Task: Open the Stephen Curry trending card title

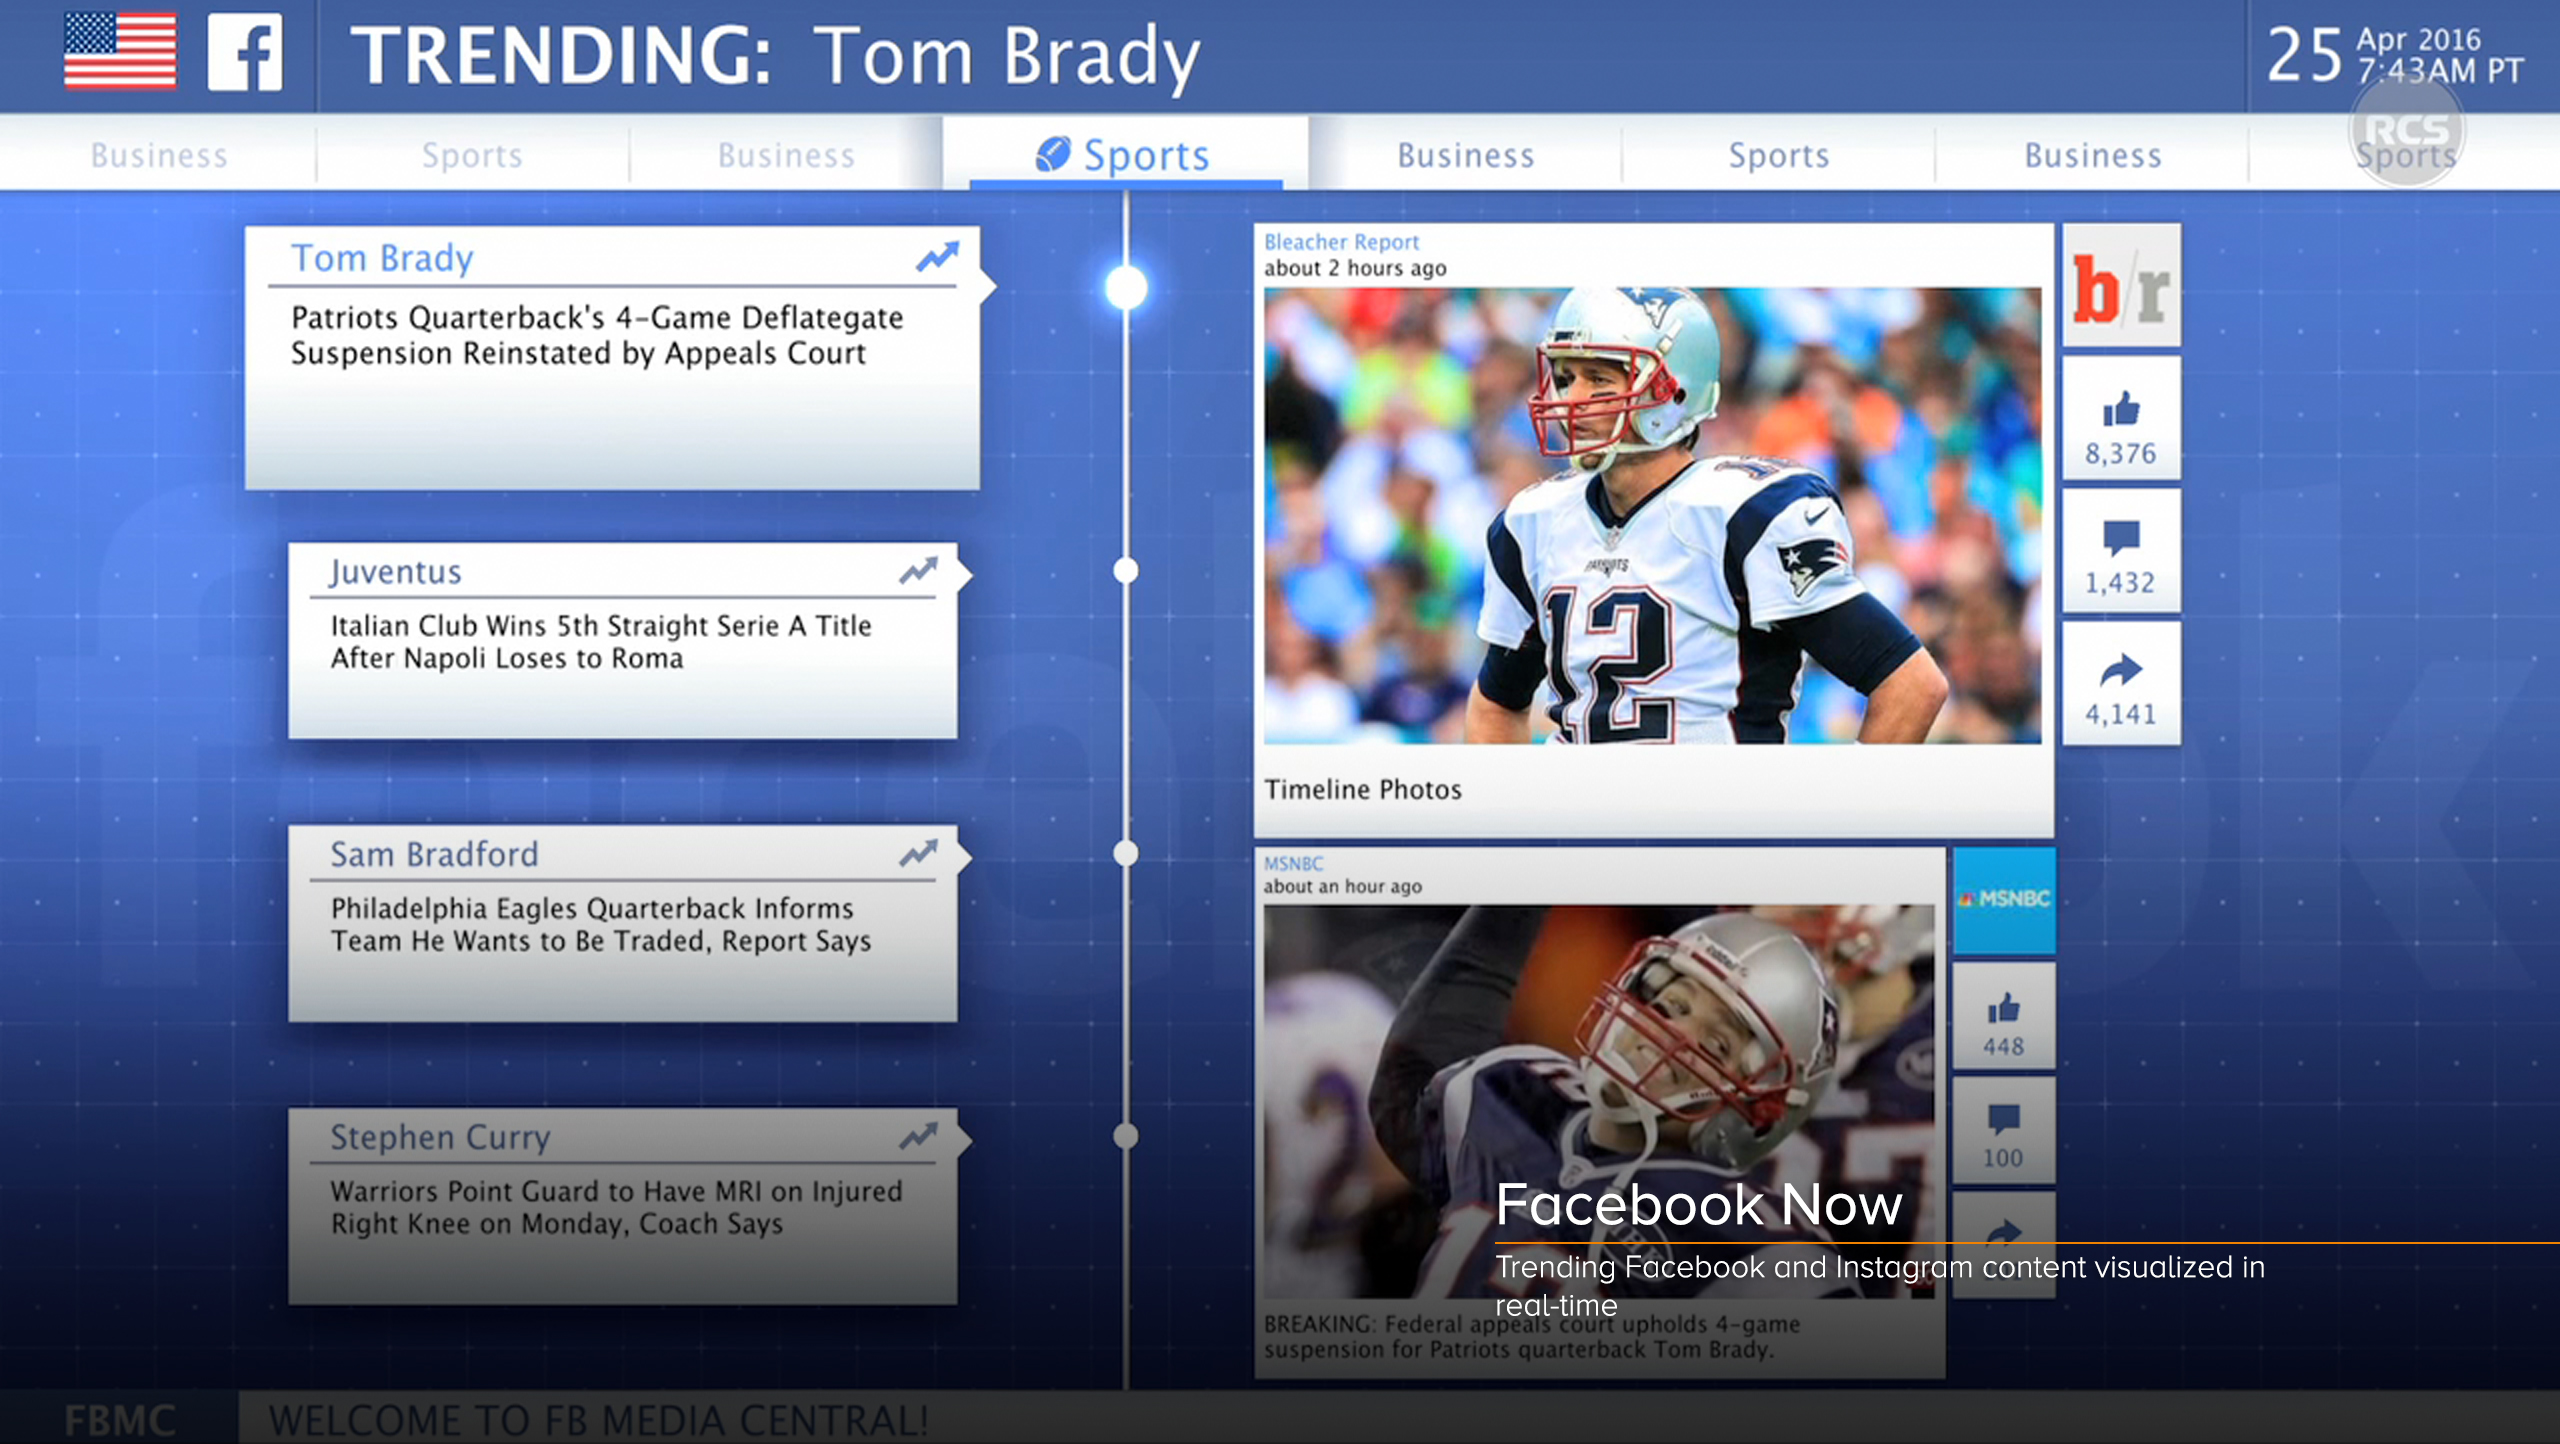Action: pyautogui.click(x=440, y=1137)
